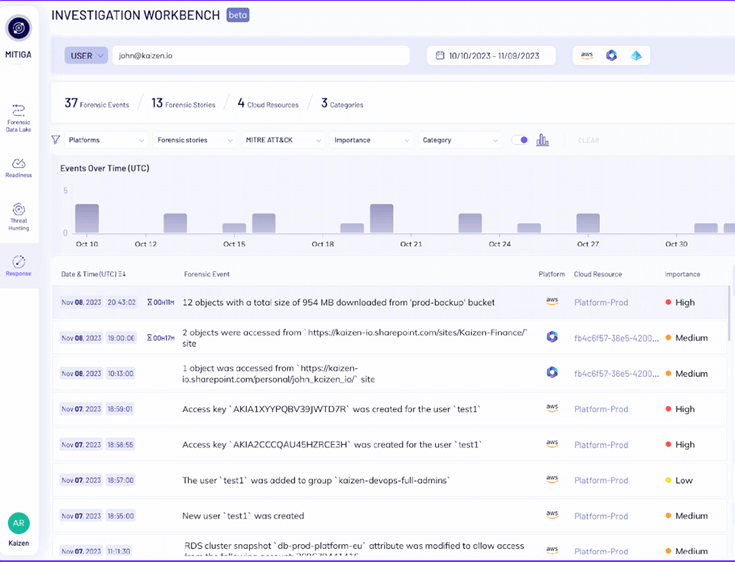This screenshot has height=562, width=735.
Task: Open the Readiness section icon
Action: [x=19, y=163]
